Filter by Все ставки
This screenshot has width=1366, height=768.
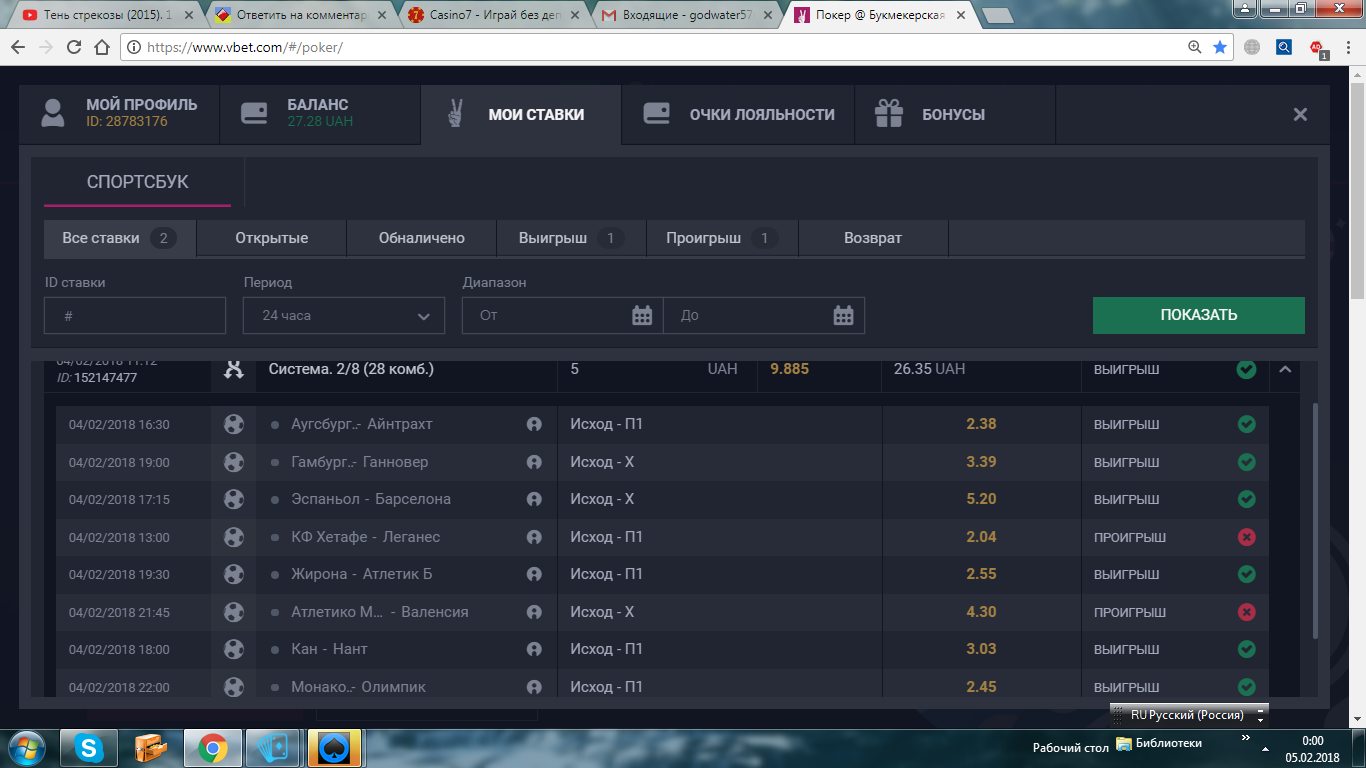[x=120, y=238]
